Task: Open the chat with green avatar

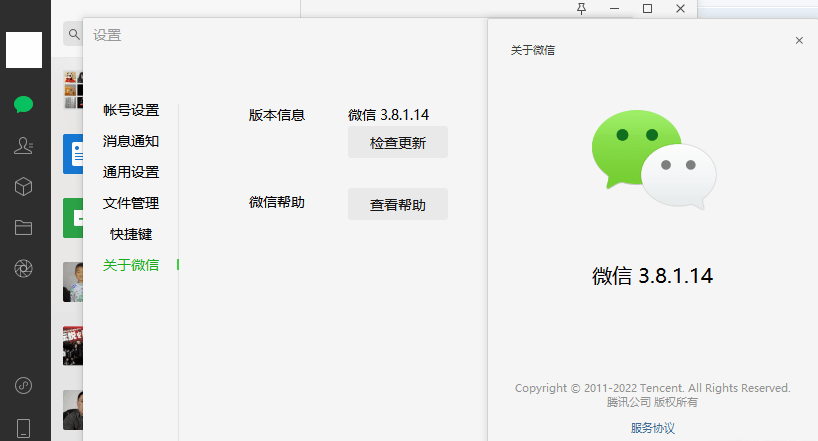Action: pyautogui.click(x=73, y=218)
